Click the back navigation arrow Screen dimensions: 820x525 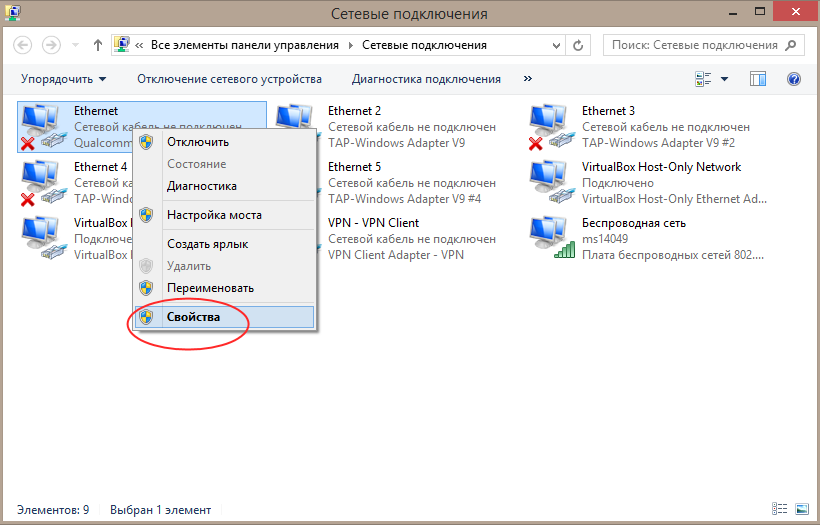click(22, 45)
